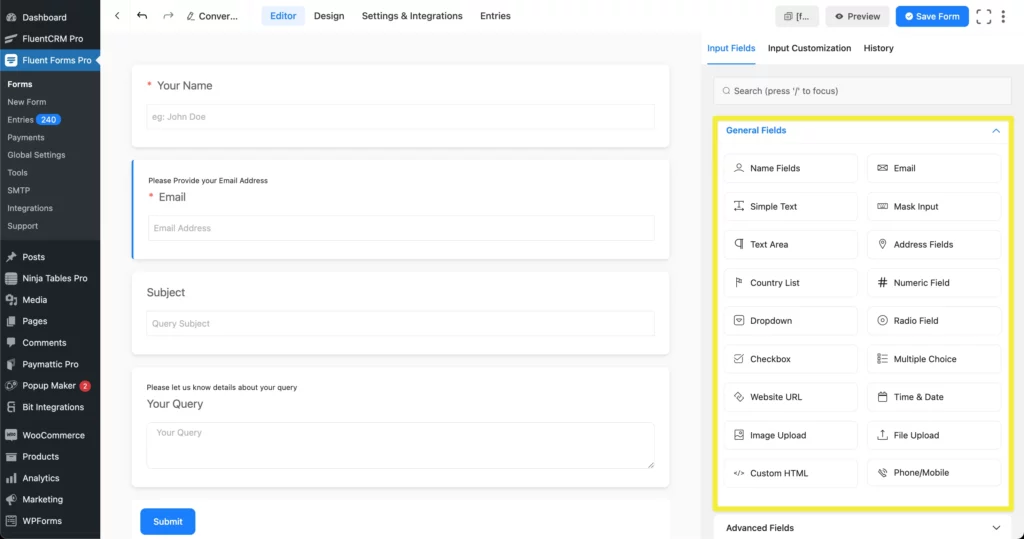Add the Address Fields element

coord(934,244)
